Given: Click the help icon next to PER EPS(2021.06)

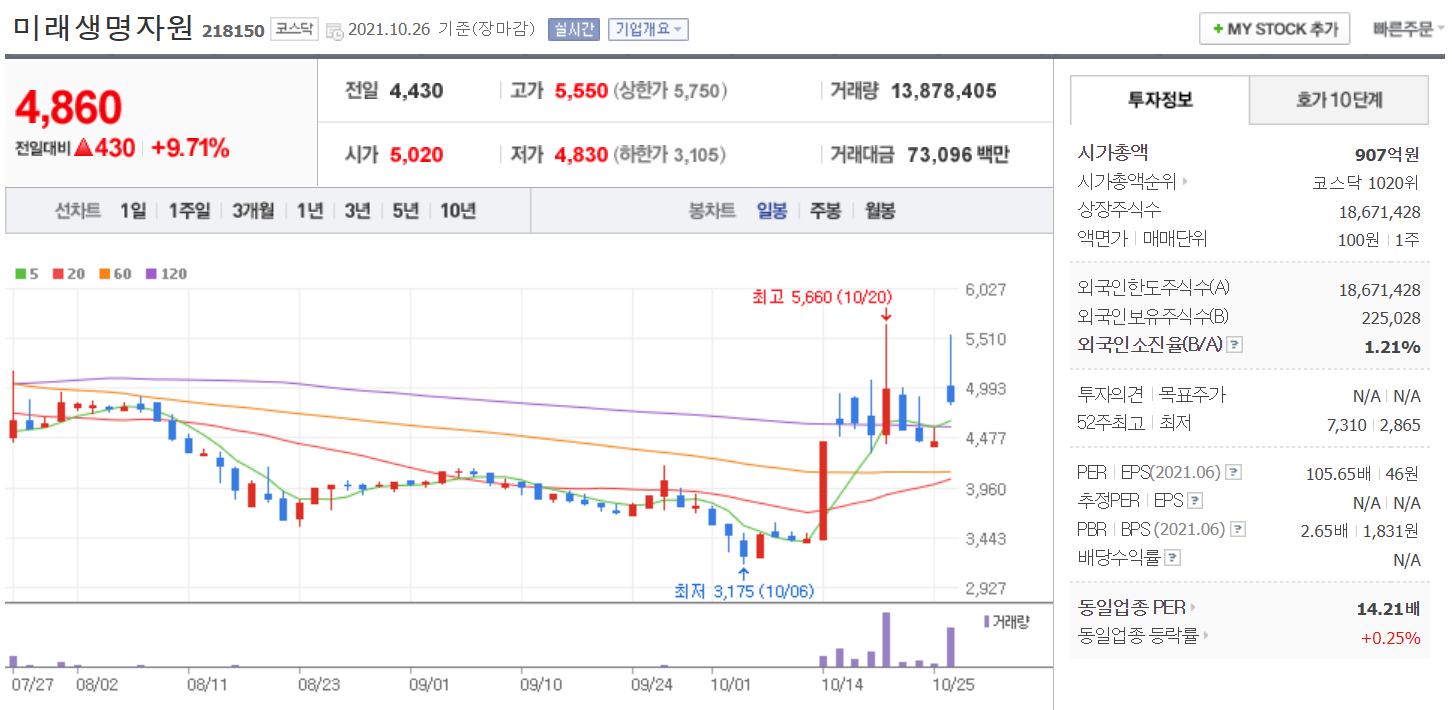Looking at the screenshot, I should pos(1234,472).
